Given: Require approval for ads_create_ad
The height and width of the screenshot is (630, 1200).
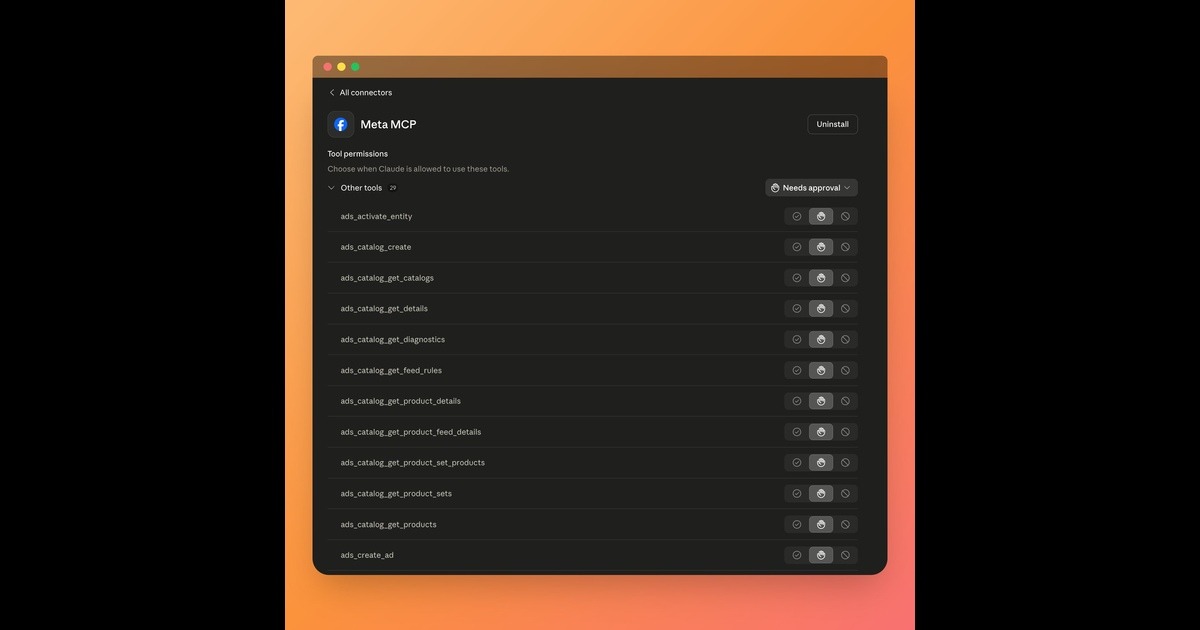Looking at the screenshot, I should coord(821,555).
